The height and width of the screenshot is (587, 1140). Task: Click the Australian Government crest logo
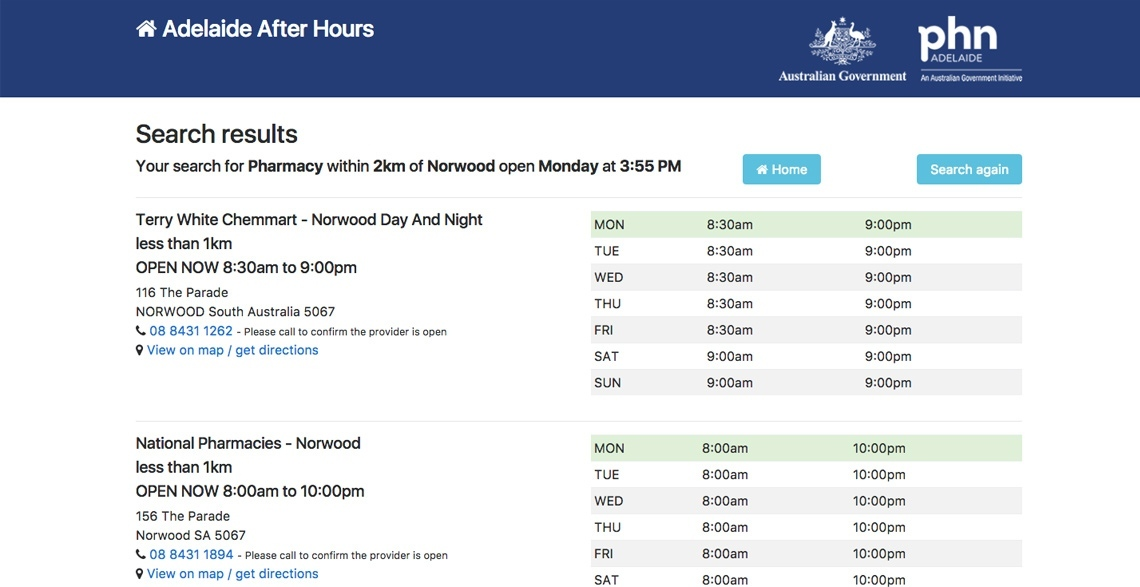pos(843,45)
